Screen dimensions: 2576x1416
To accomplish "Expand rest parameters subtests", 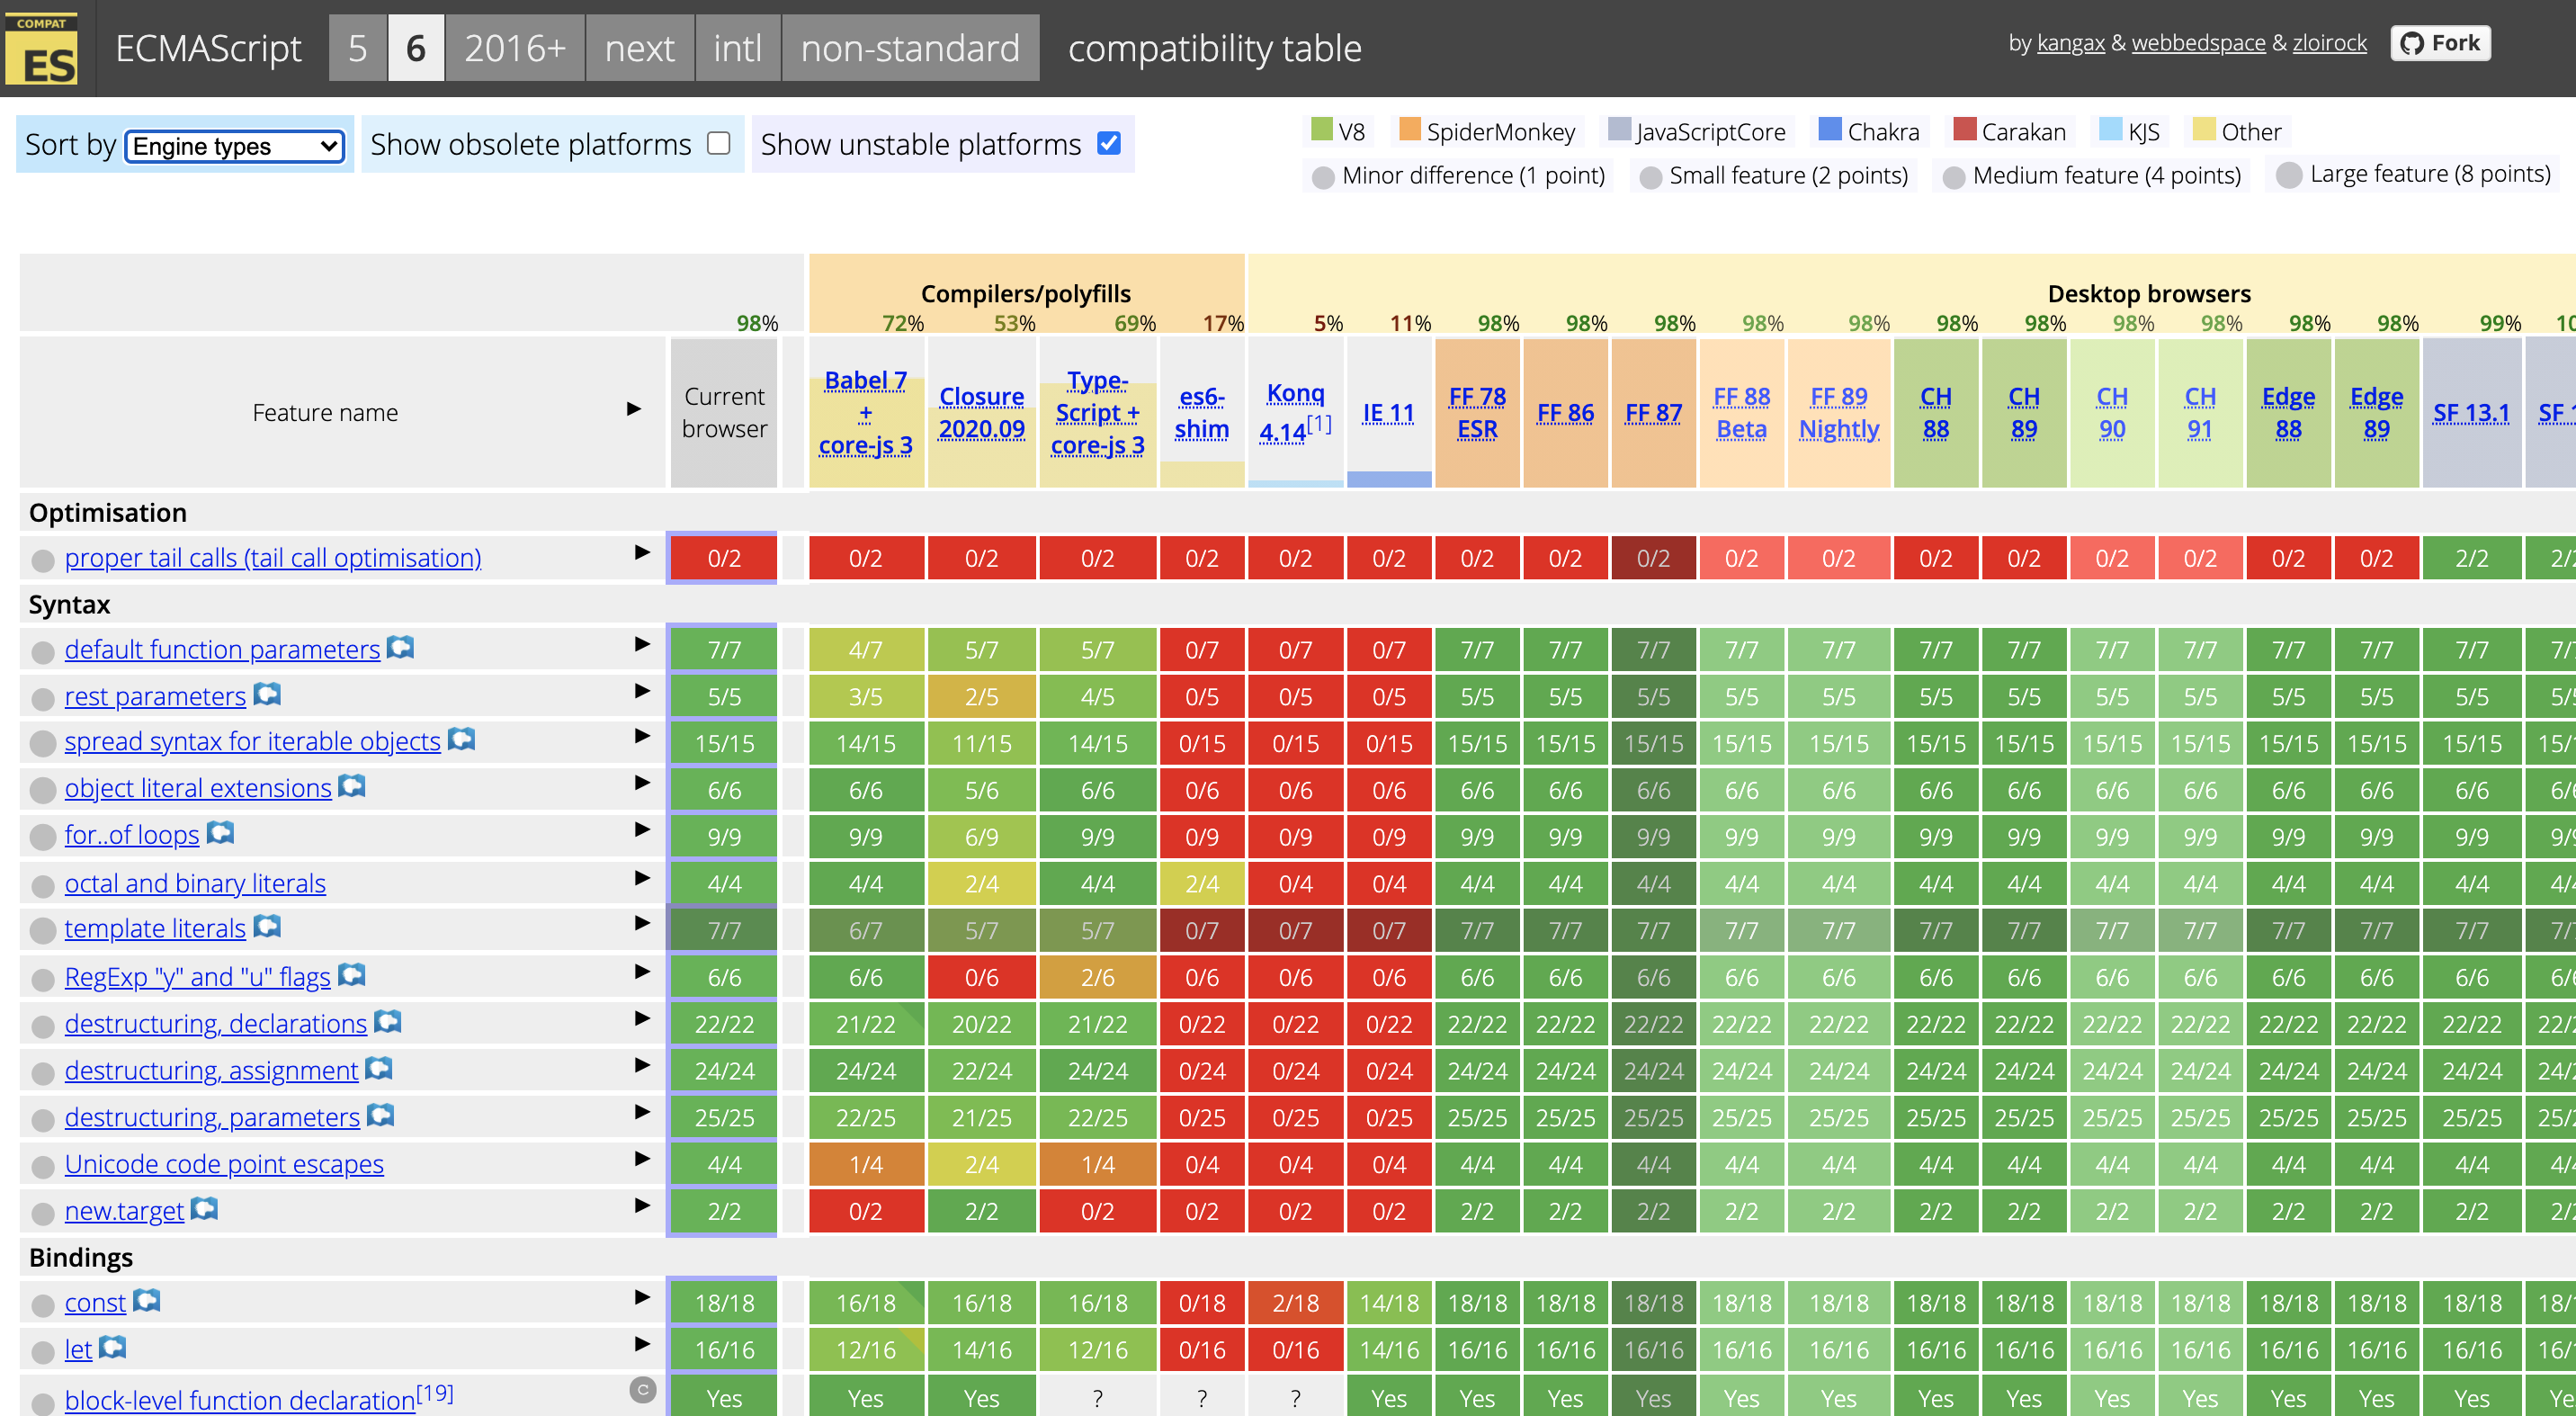I will (642, 691).
